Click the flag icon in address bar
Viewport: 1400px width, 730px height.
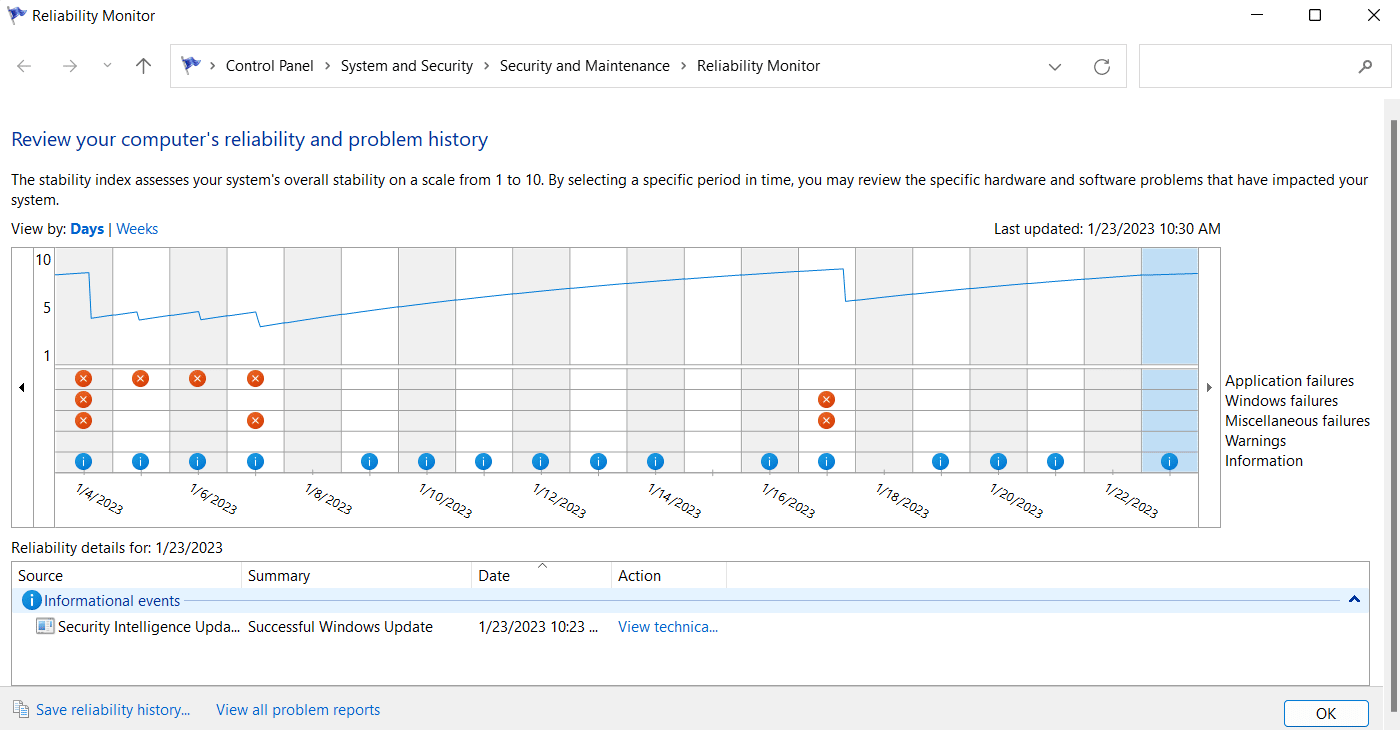click(190, 66)
